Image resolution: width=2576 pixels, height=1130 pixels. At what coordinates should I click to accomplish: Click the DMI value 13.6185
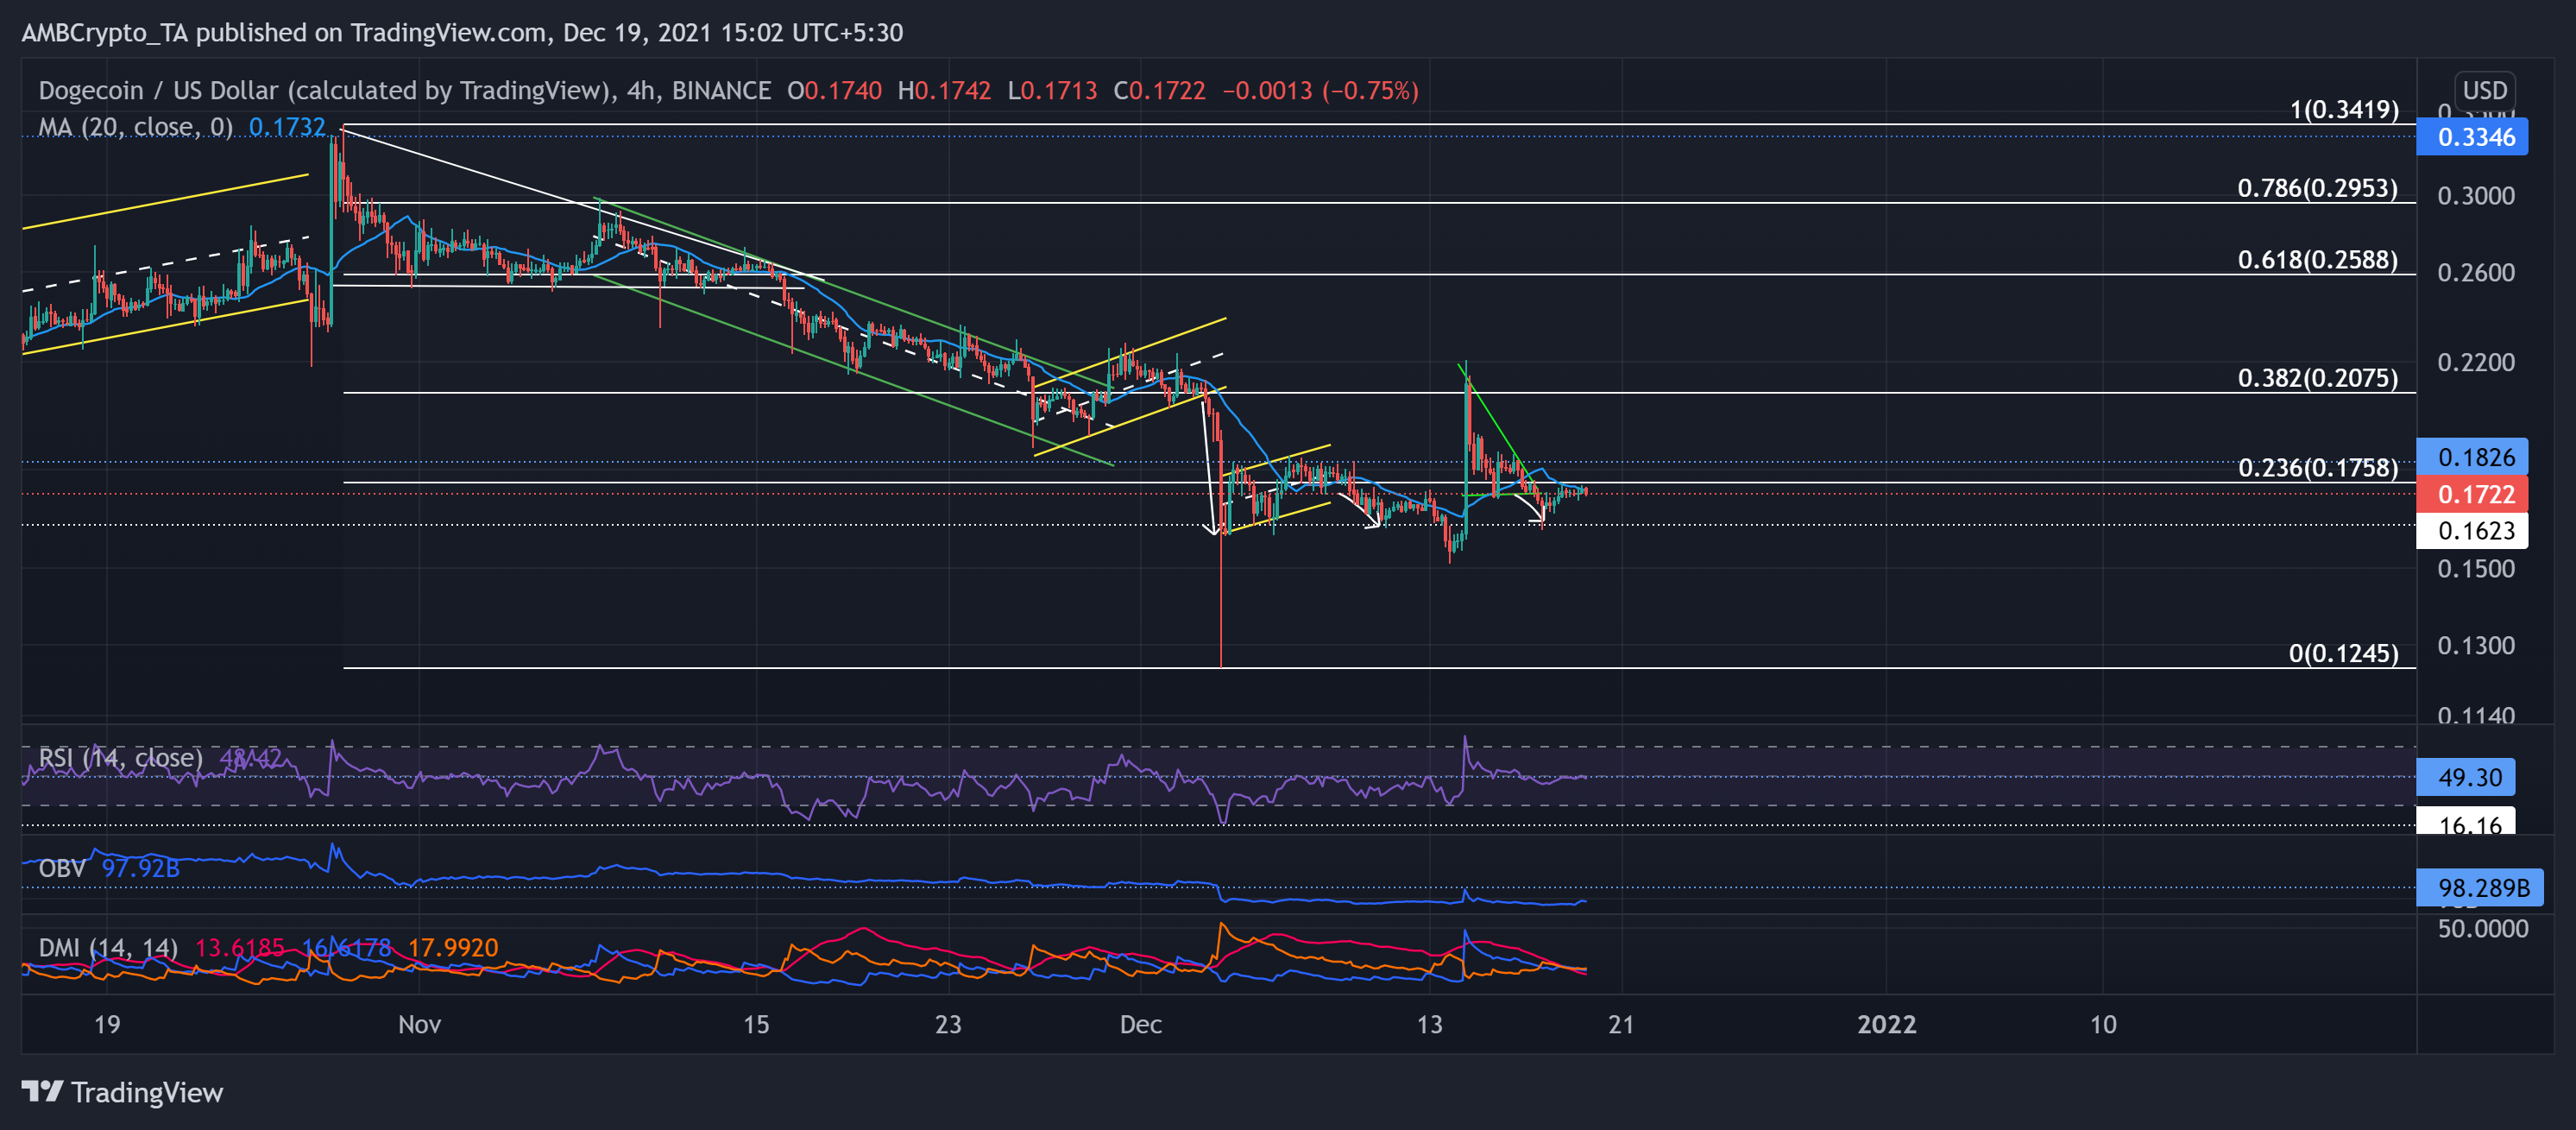(x=240, y=947)
